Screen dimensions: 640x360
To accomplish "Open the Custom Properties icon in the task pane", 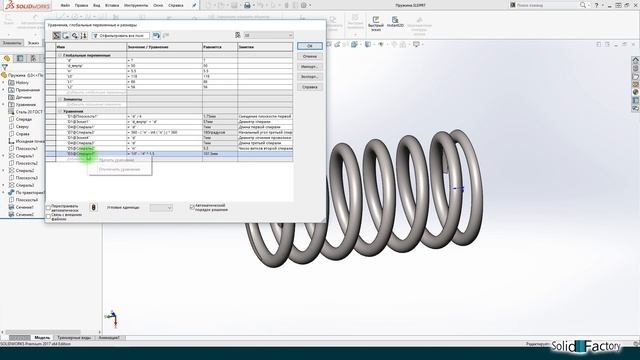I will (636, 100).
